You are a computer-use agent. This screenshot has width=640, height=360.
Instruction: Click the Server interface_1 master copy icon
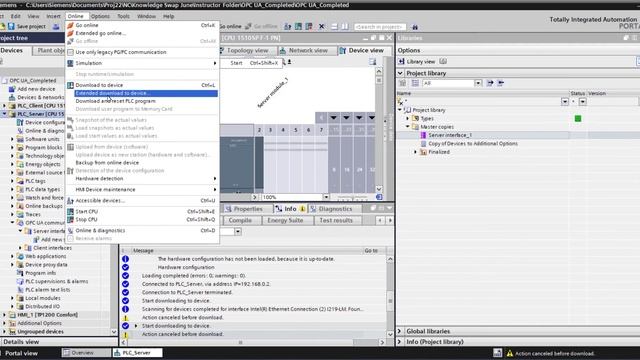click(423, 135)
